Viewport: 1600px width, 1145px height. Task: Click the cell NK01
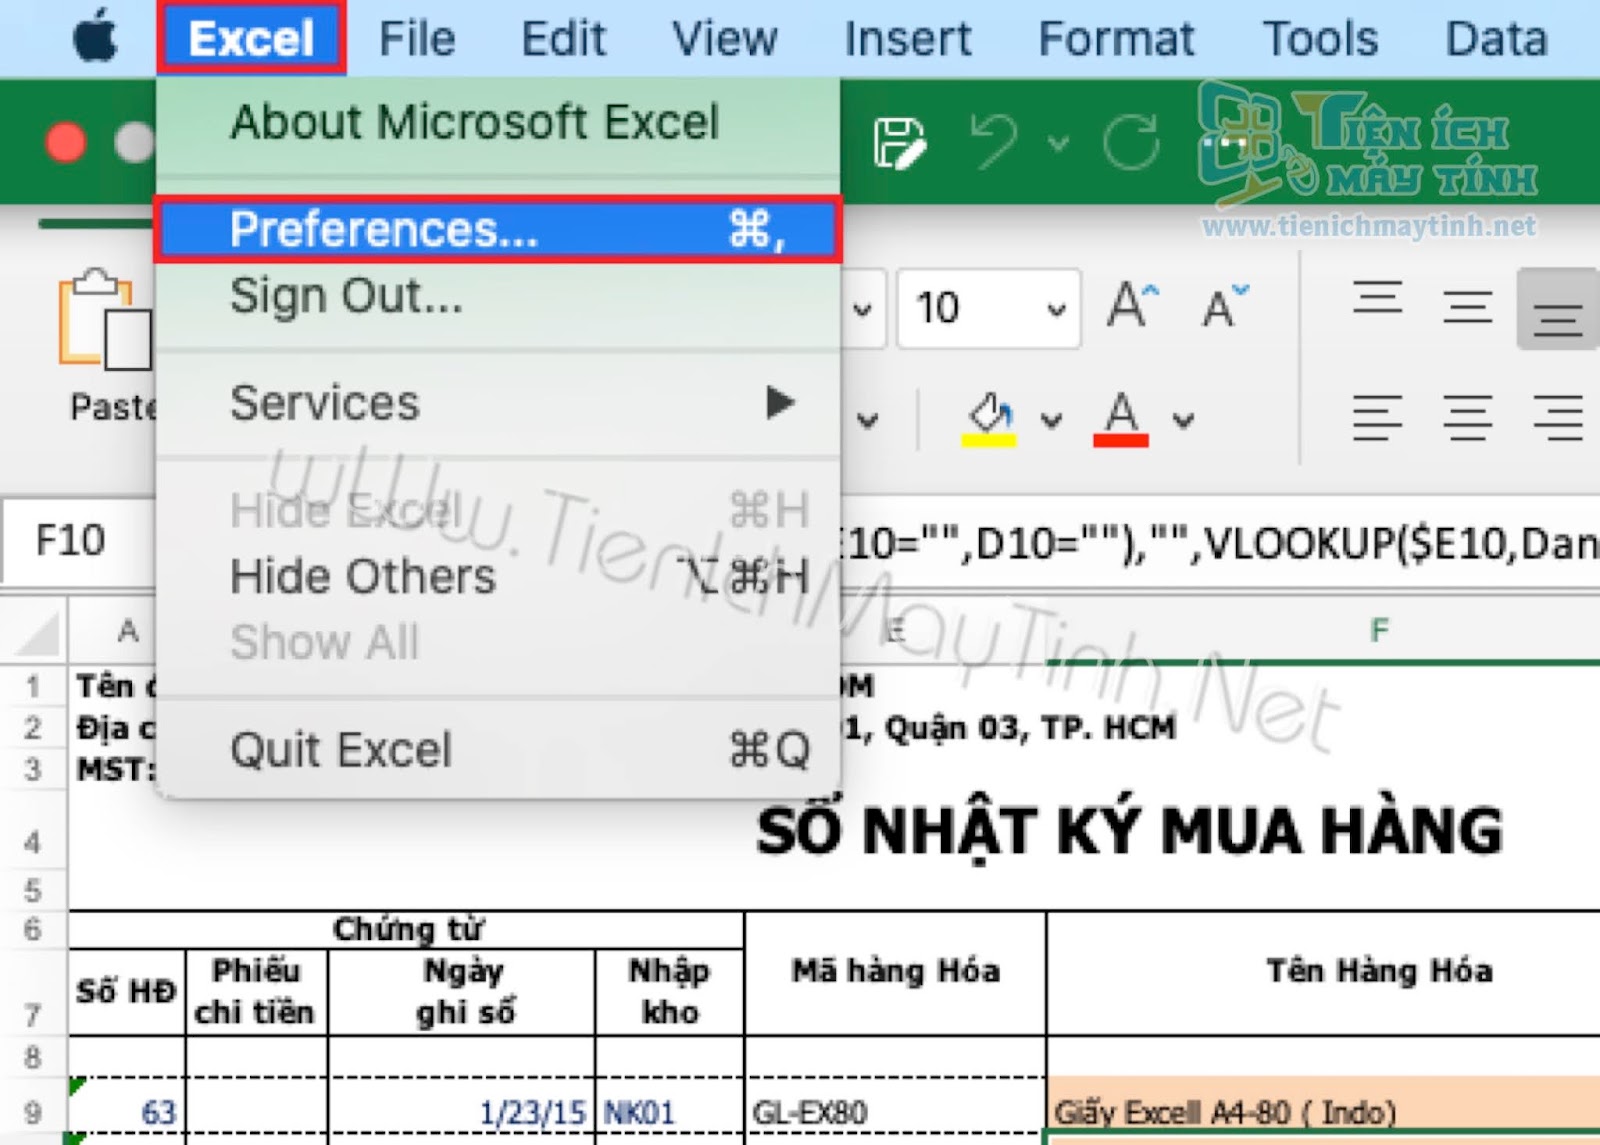pyautogui.click(x=670, y=1111)
